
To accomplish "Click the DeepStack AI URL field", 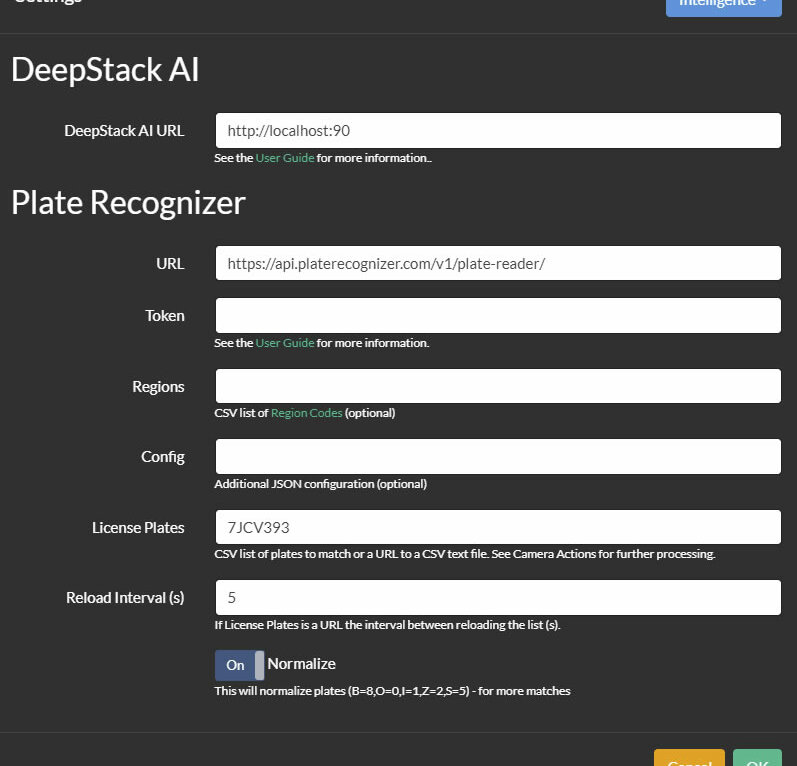I will 498,131.
